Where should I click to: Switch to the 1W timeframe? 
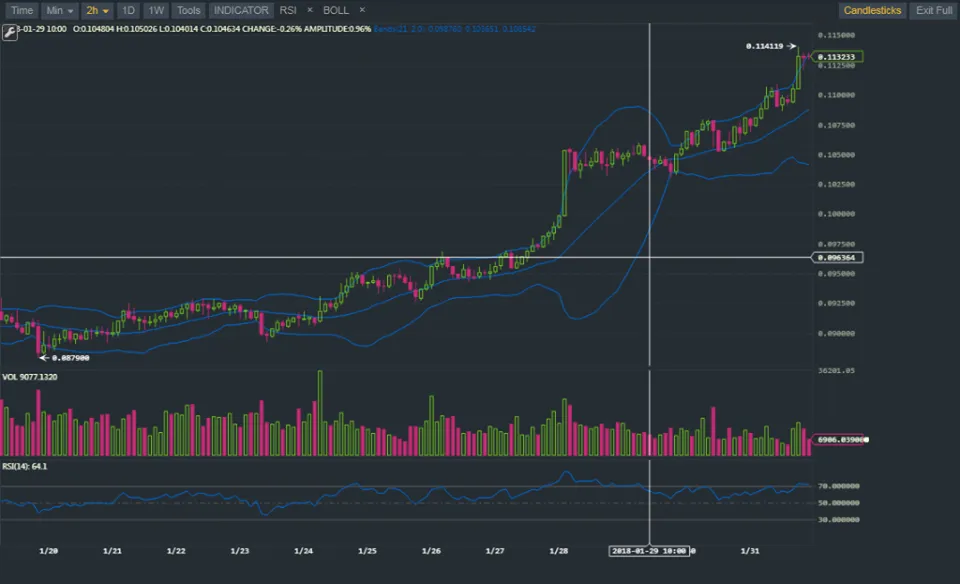point(156,10)
